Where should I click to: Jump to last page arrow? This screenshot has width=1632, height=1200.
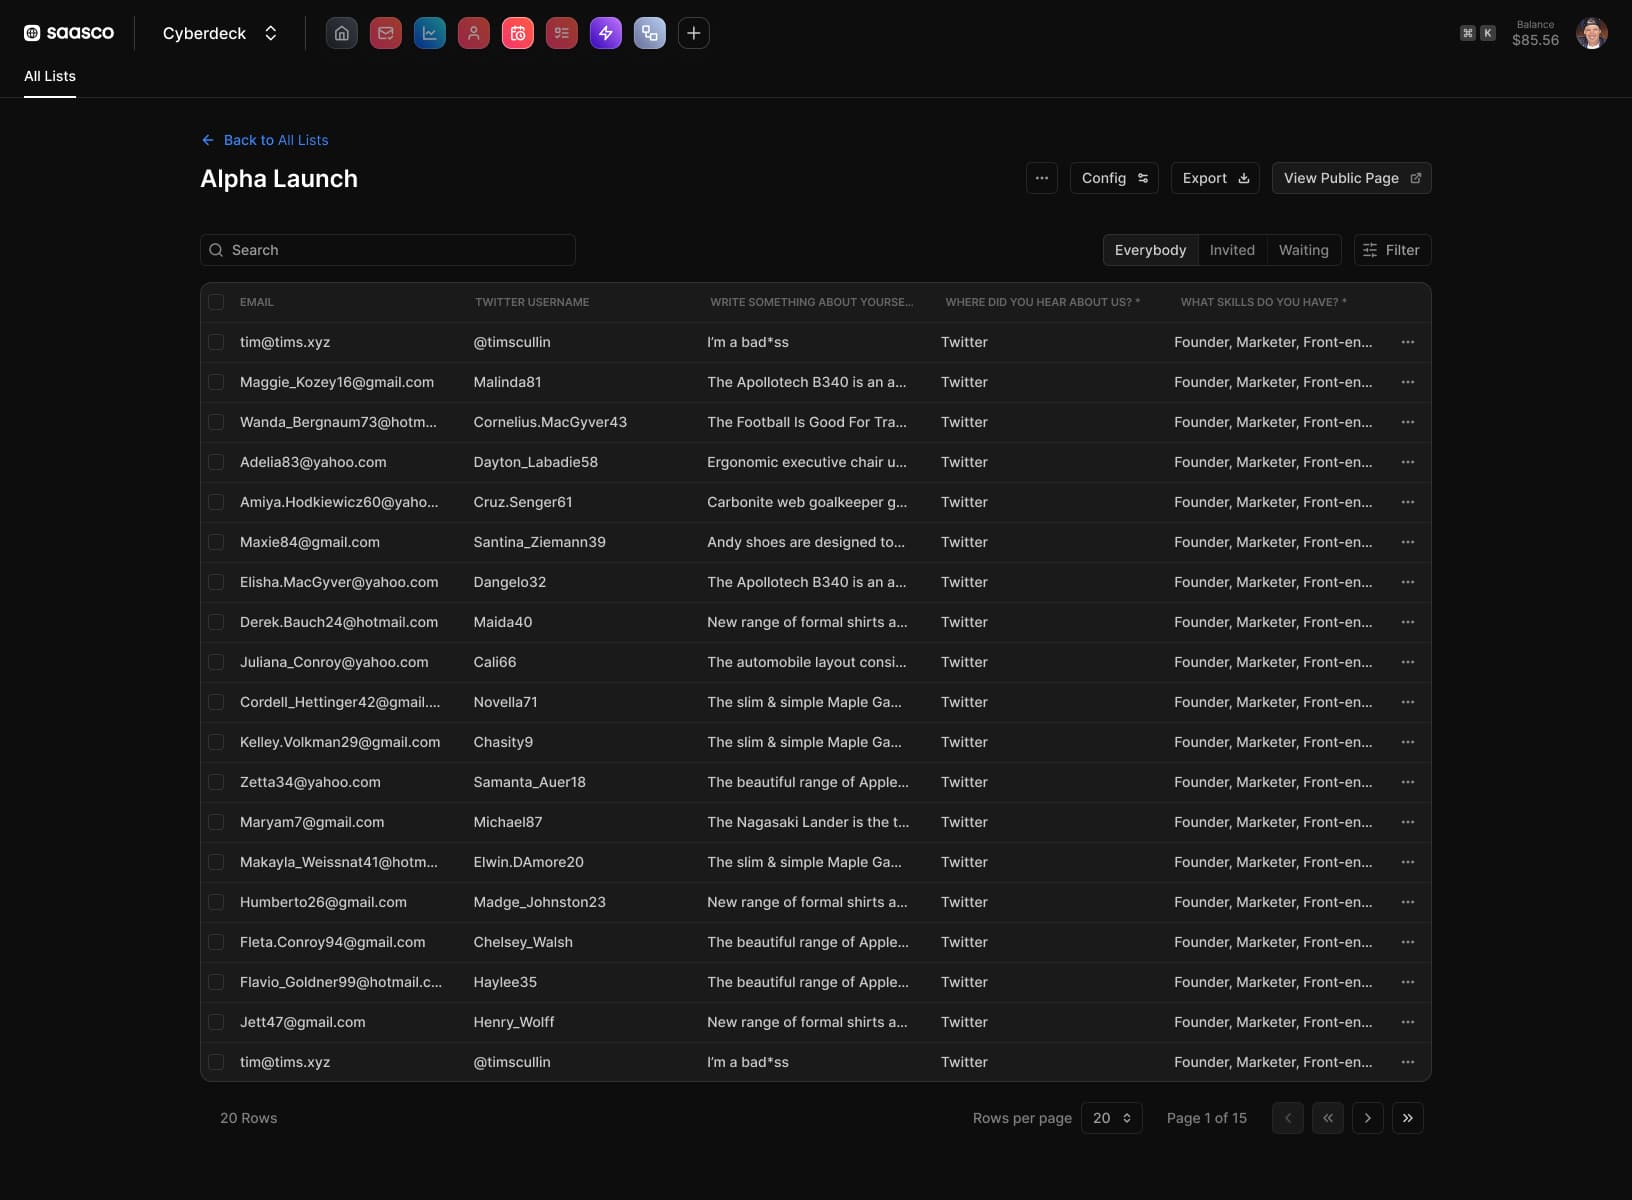click(x=1407, y=1118)
